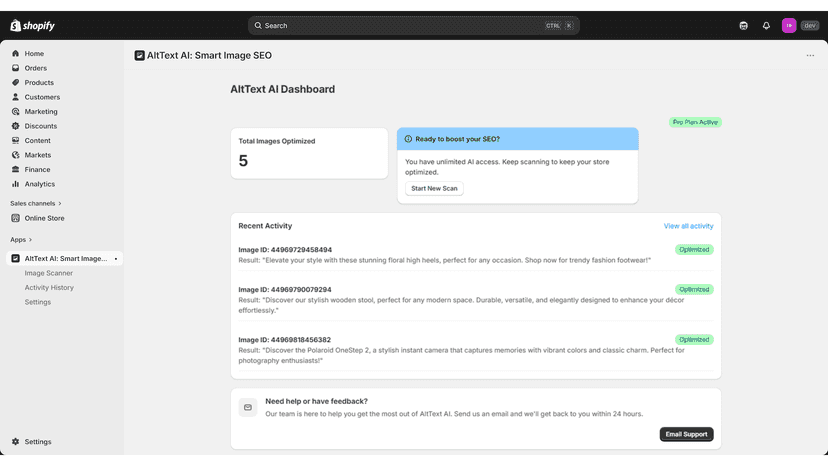Click the AltText AI app icon in sidebar
This screenshot has width=828, height=466.
(x=15, y=258)
